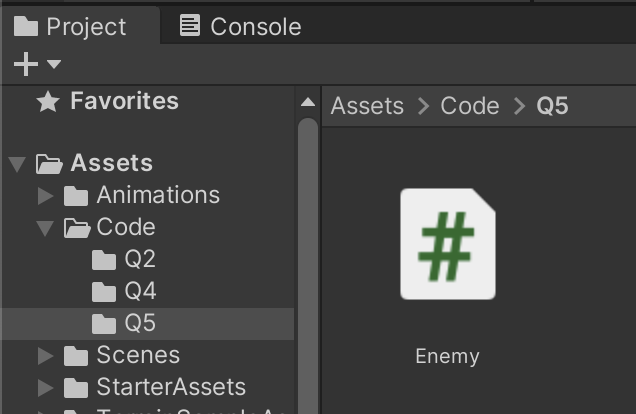The height and width of the screenshot is (414, 636).
Task: Click the StarterAssets folder icon
Action: [x=76, y=387]
